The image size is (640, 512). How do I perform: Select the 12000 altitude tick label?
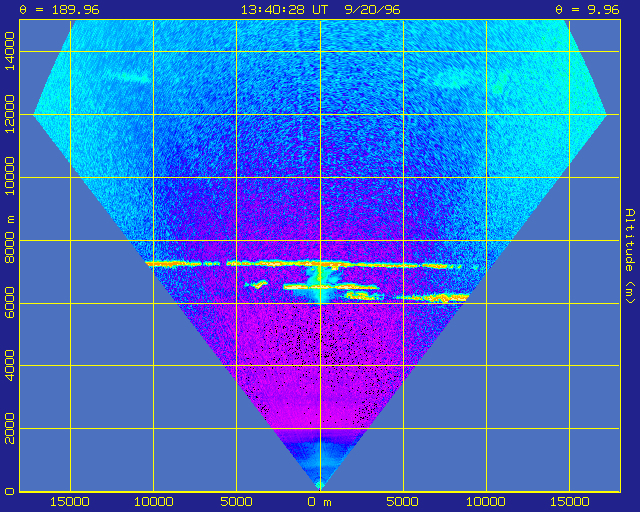[9, 114]
